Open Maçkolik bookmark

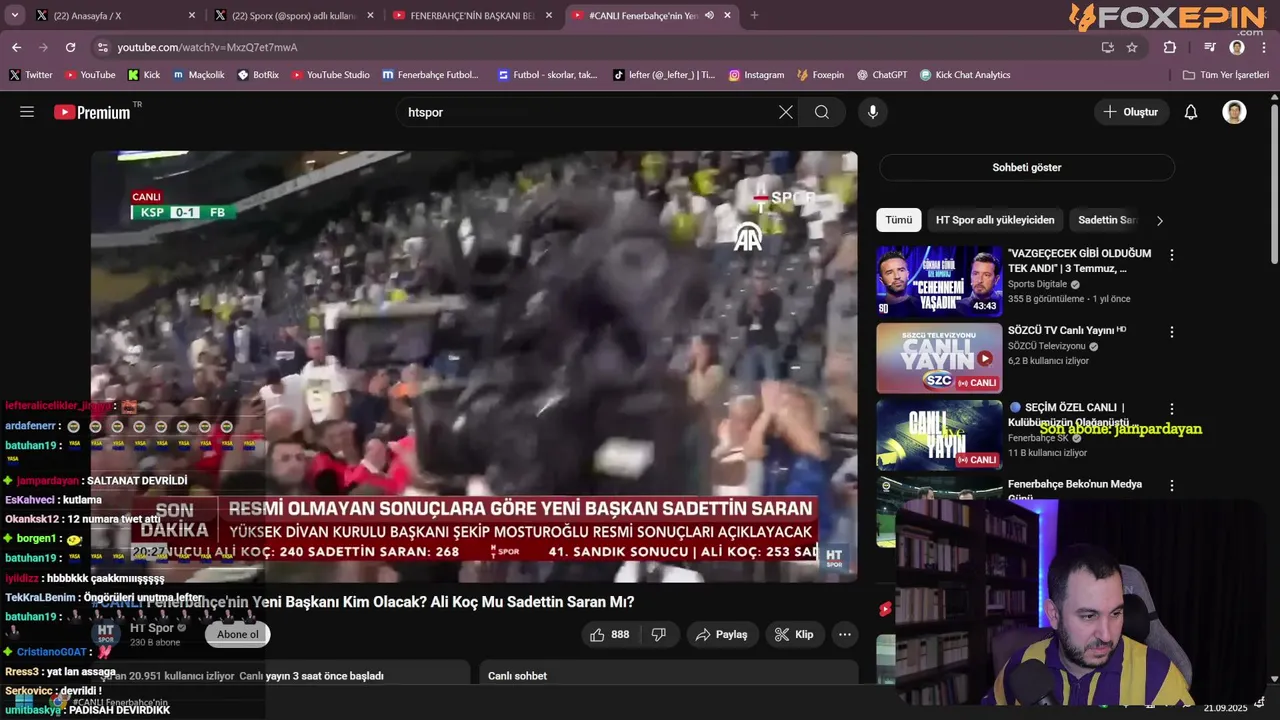click(198, 75)
